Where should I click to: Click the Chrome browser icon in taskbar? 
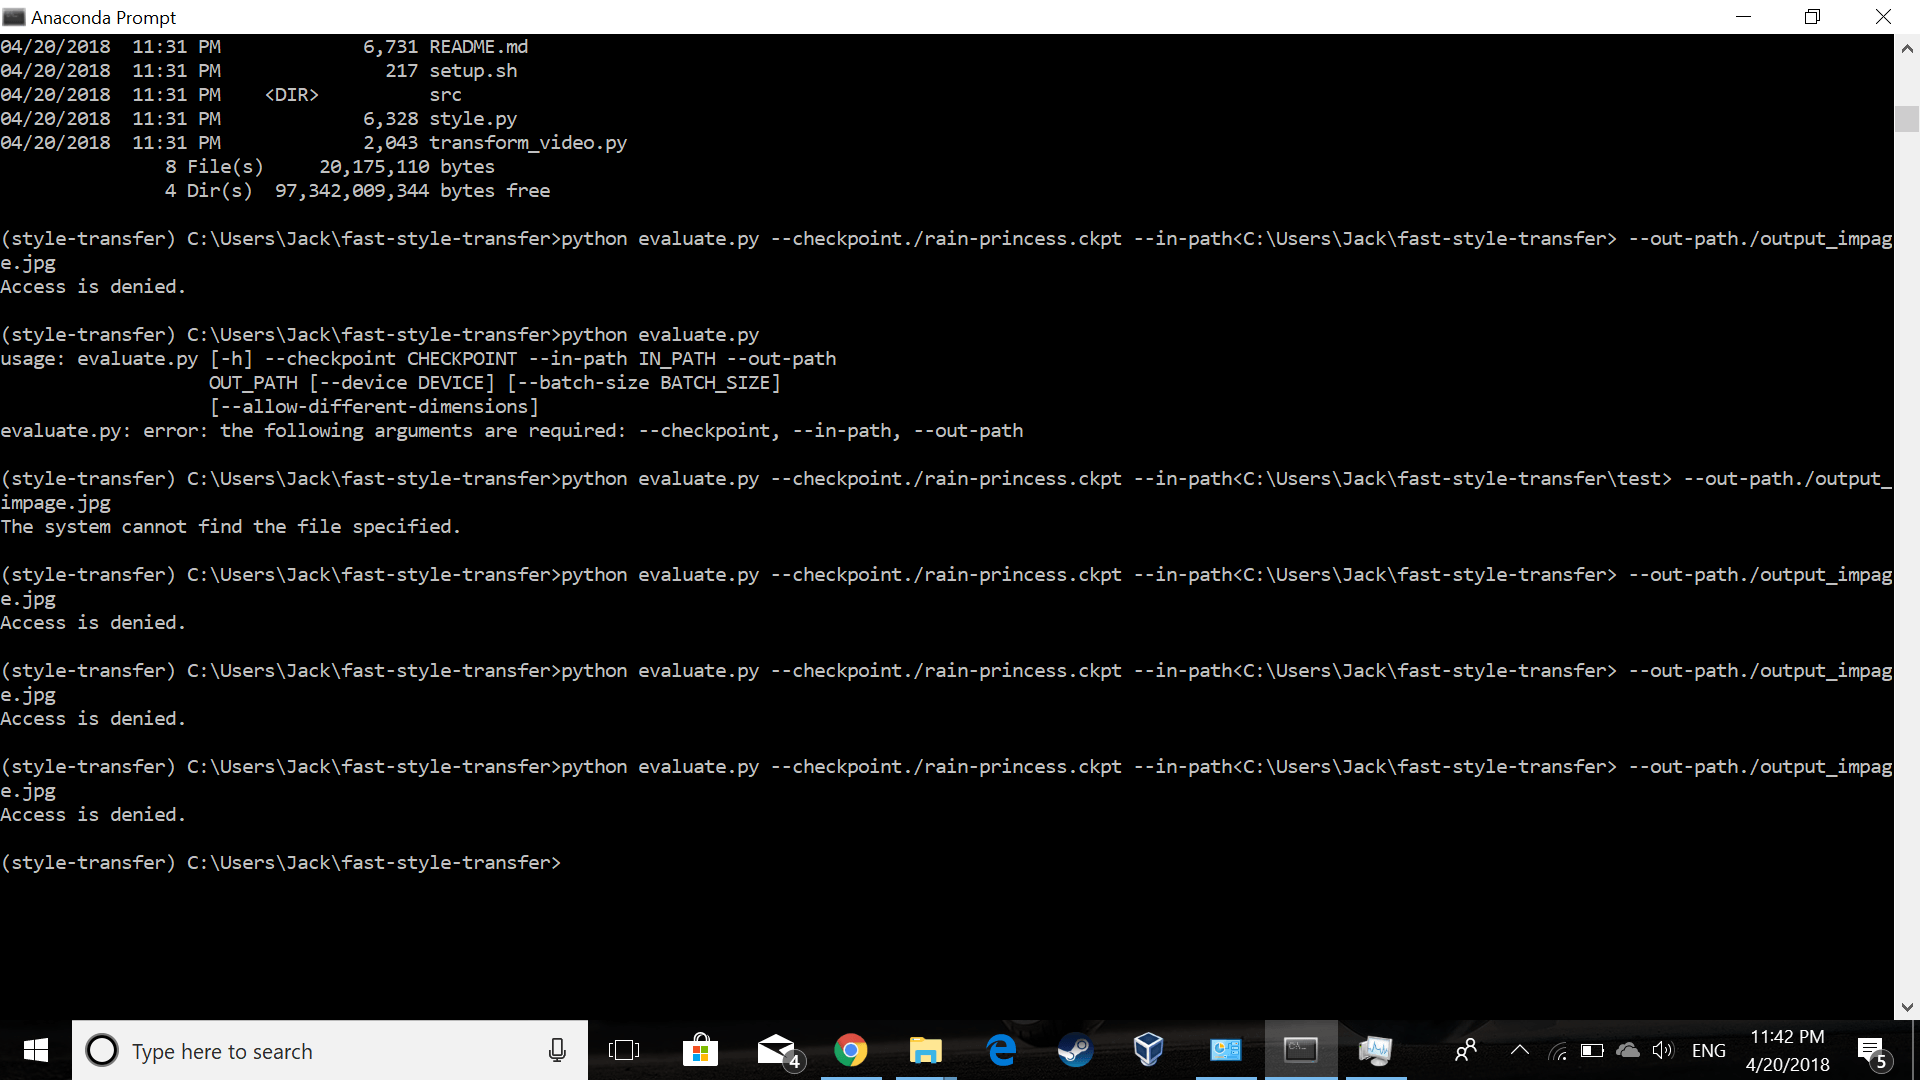pos(849,1050)
